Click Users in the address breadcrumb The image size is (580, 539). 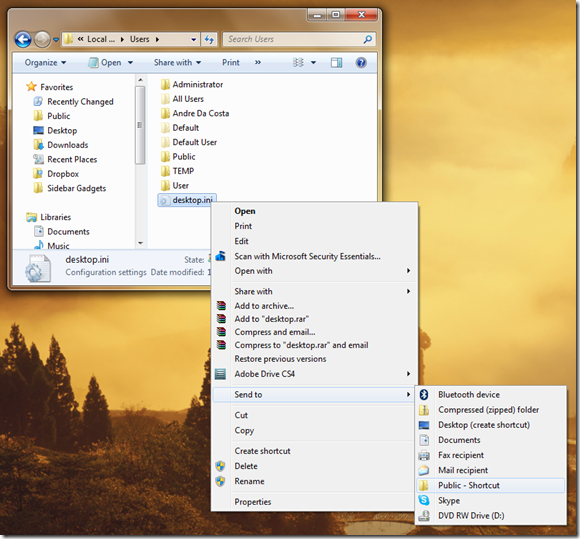(139, 39)
